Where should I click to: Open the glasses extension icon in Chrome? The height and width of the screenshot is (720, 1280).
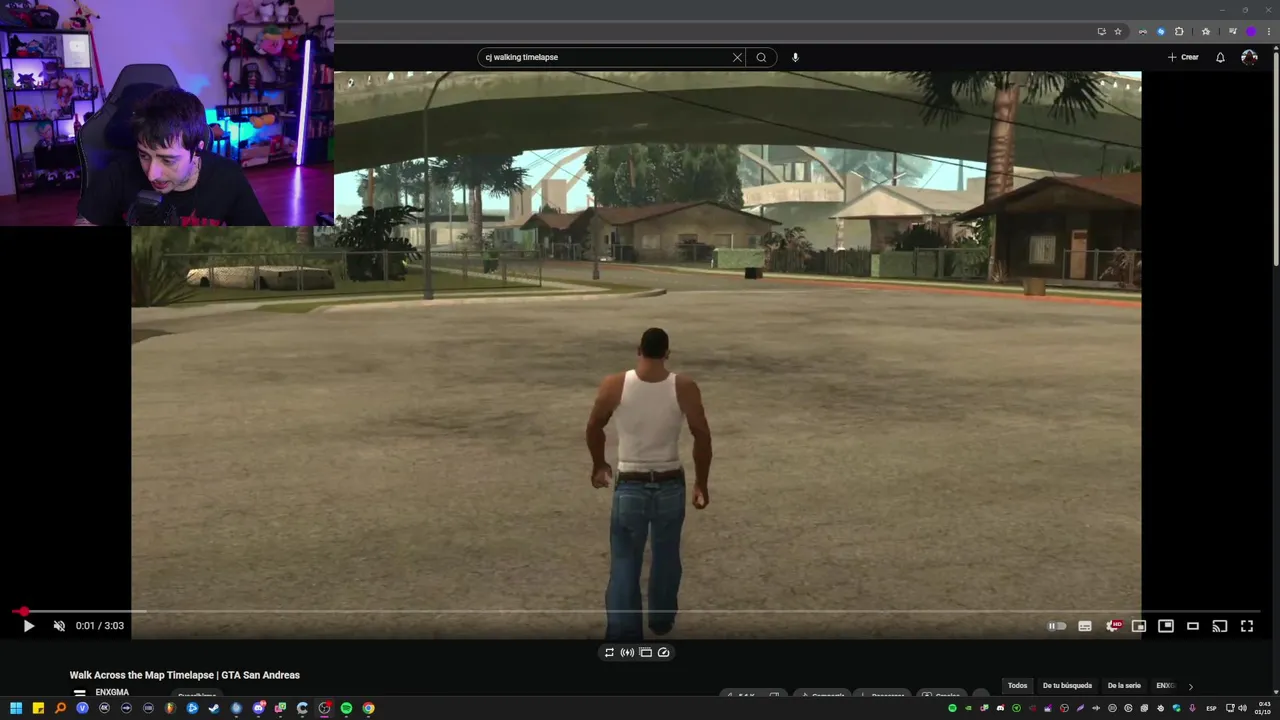click(x=1143, y=32)
